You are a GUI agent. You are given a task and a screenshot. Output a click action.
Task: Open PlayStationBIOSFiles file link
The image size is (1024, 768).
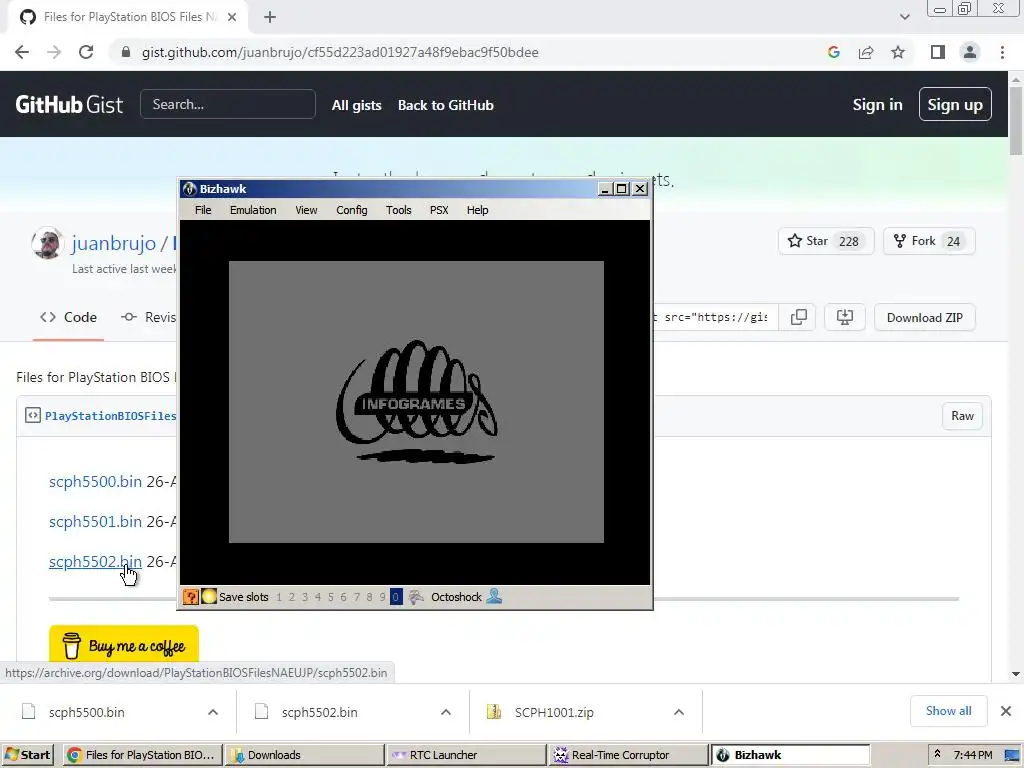[110, 416]
